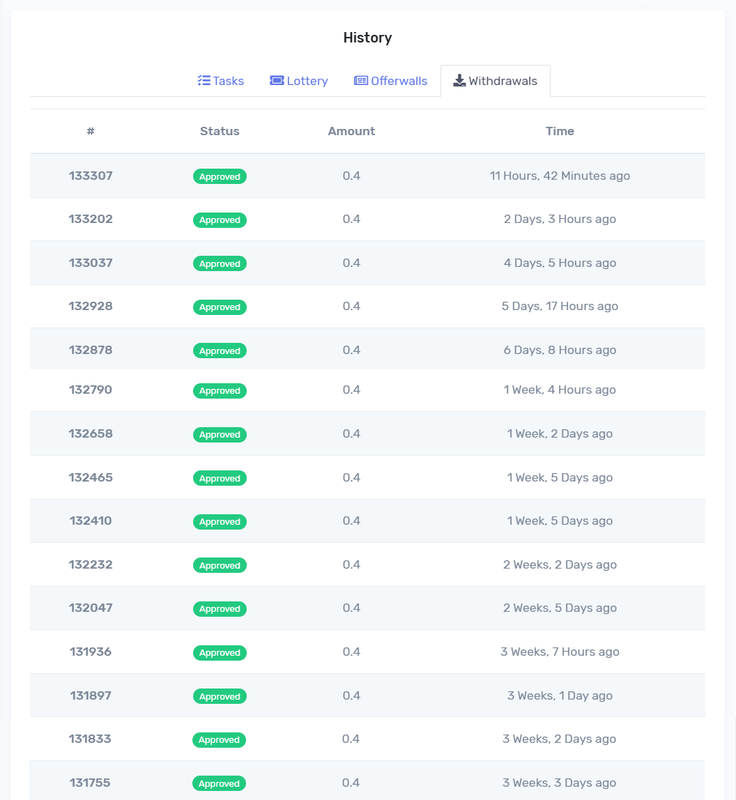This screenshot has height=800, width=736.
Task: Click '6 Days, 8 Hours ago' time
Action: [x=560, y=351]
